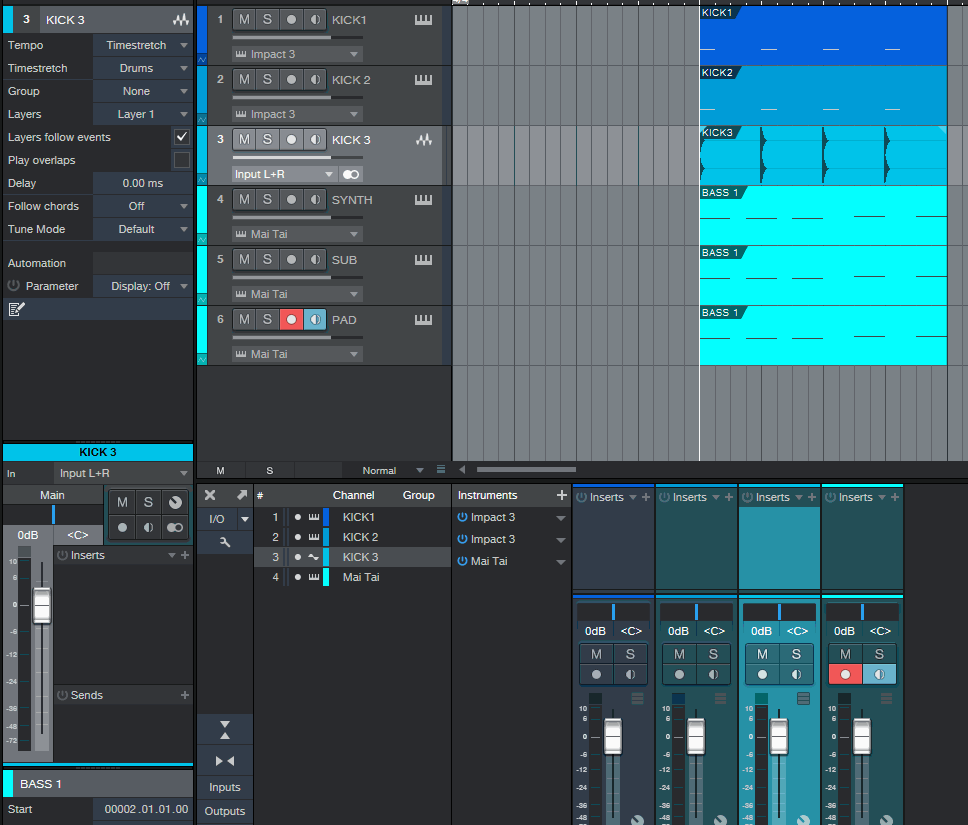The height and width of the screenshot is (825, 968).
Task: Click the first mixer channel fader
Action: pyautogui.click(x=613, y=736)
